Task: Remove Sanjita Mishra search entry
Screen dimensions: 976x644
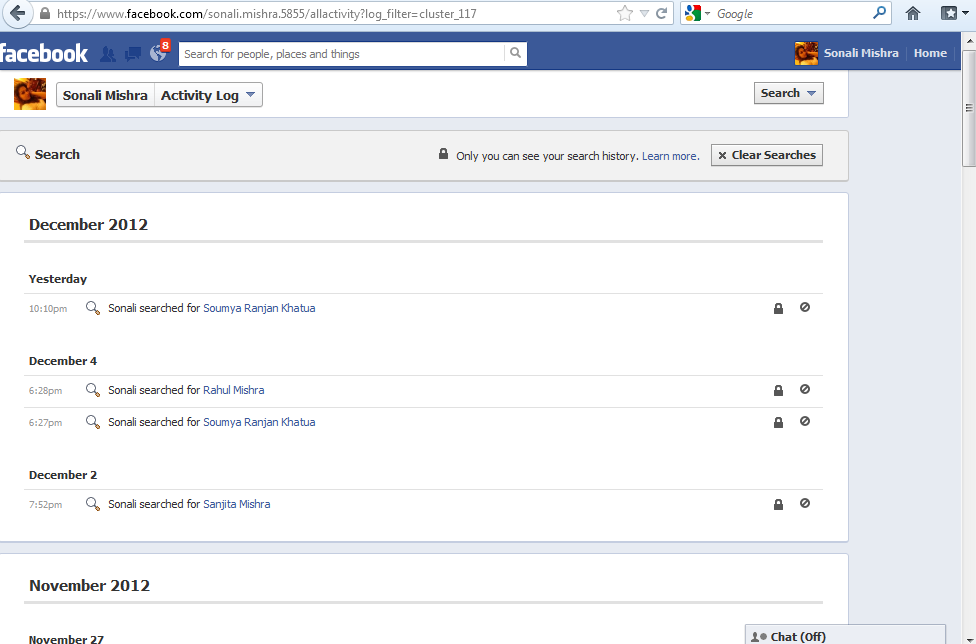Action: (x=805, y=503)
